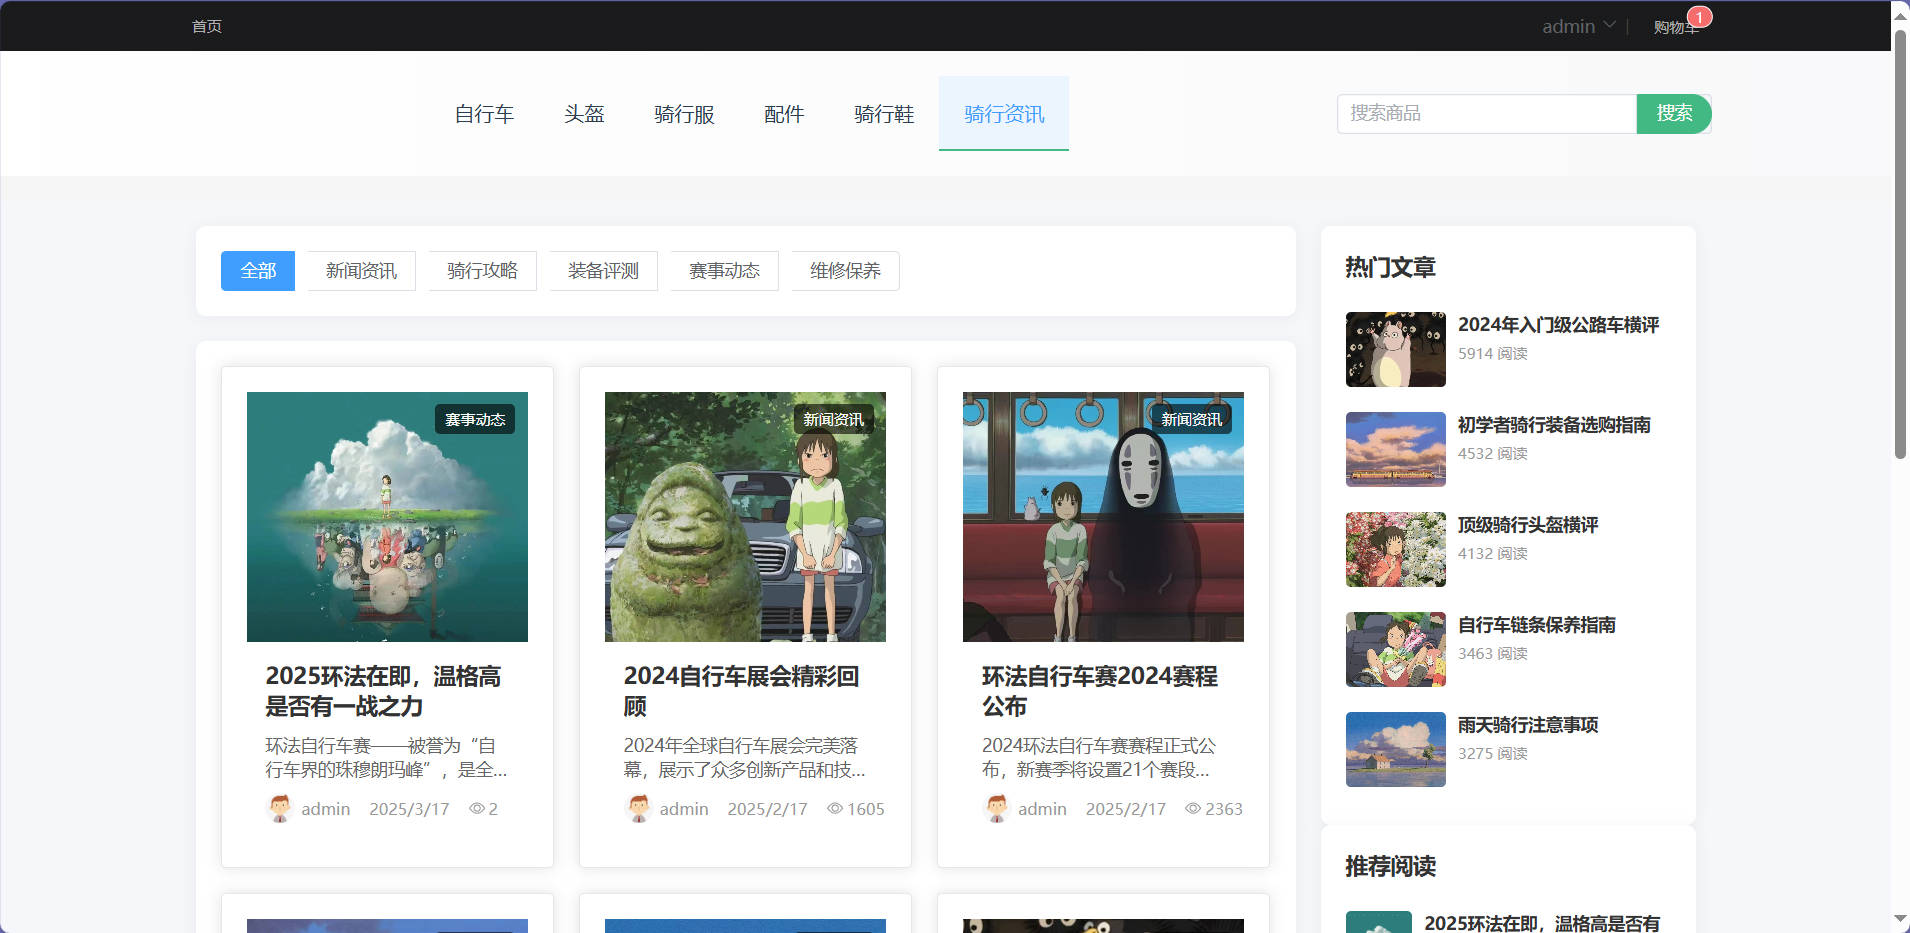Filter articles by 维修保养

845,271
